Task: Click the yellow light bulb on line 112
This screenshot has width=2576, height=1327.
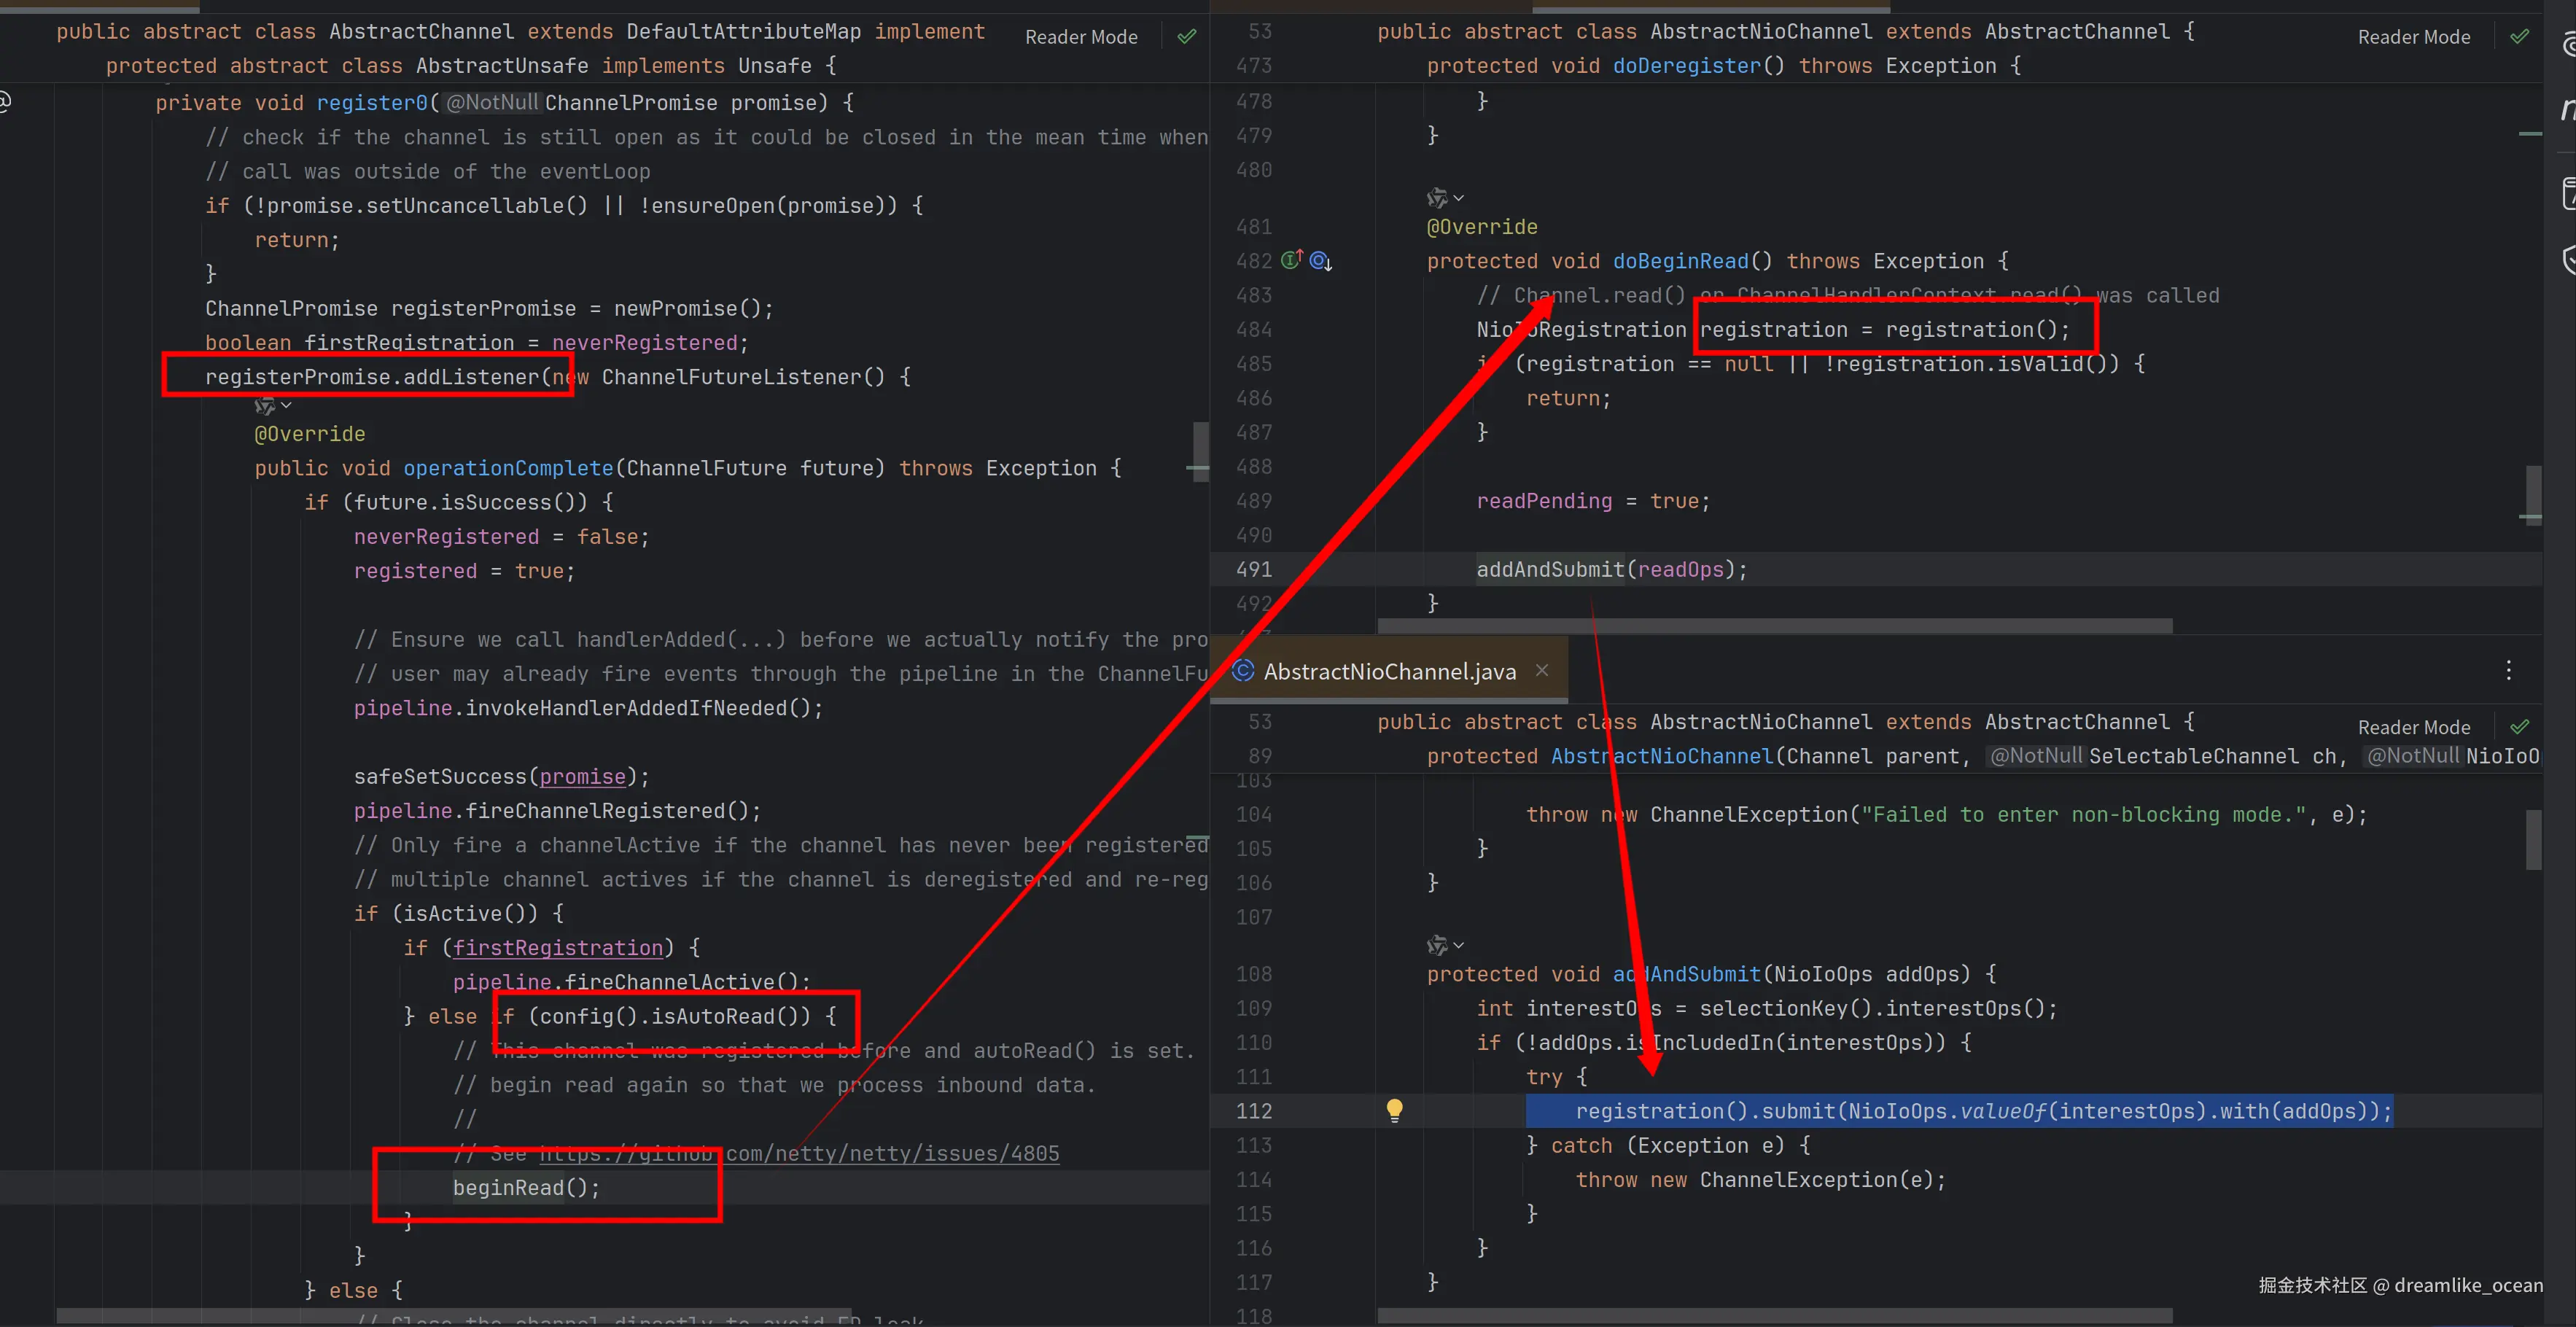Action: pyautogui.click(x=1394, y=1110)
